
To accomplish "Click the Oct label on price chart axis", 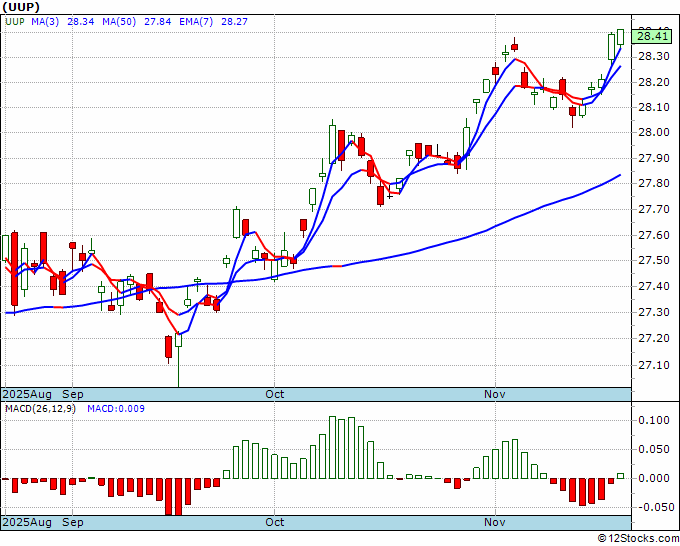I will 275,394.
